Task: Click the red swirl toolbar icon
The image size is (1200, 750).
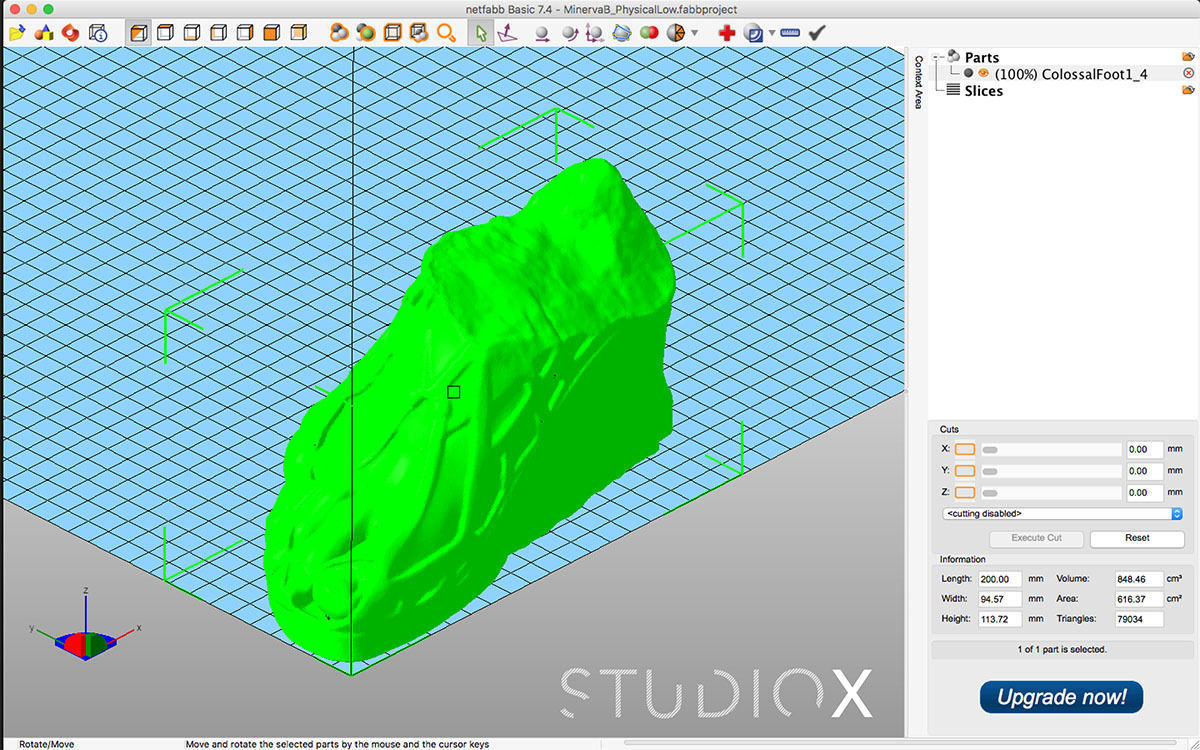Action: point(70,33)
